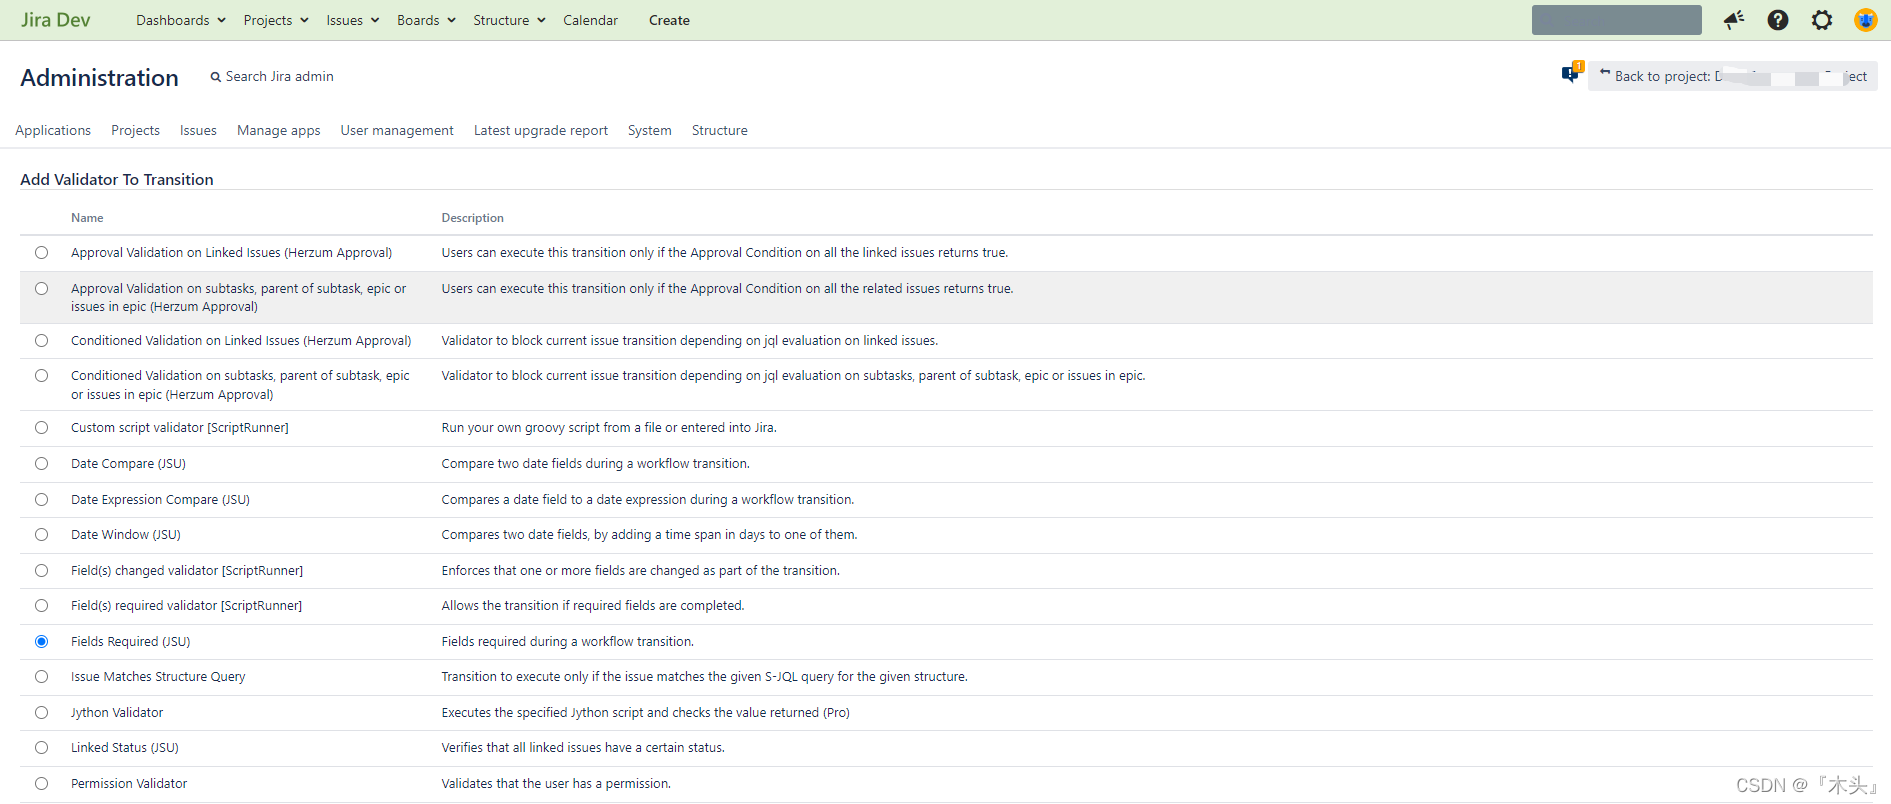
Task: Open the help question mark icon
Action: click(x=1778, y=20)
